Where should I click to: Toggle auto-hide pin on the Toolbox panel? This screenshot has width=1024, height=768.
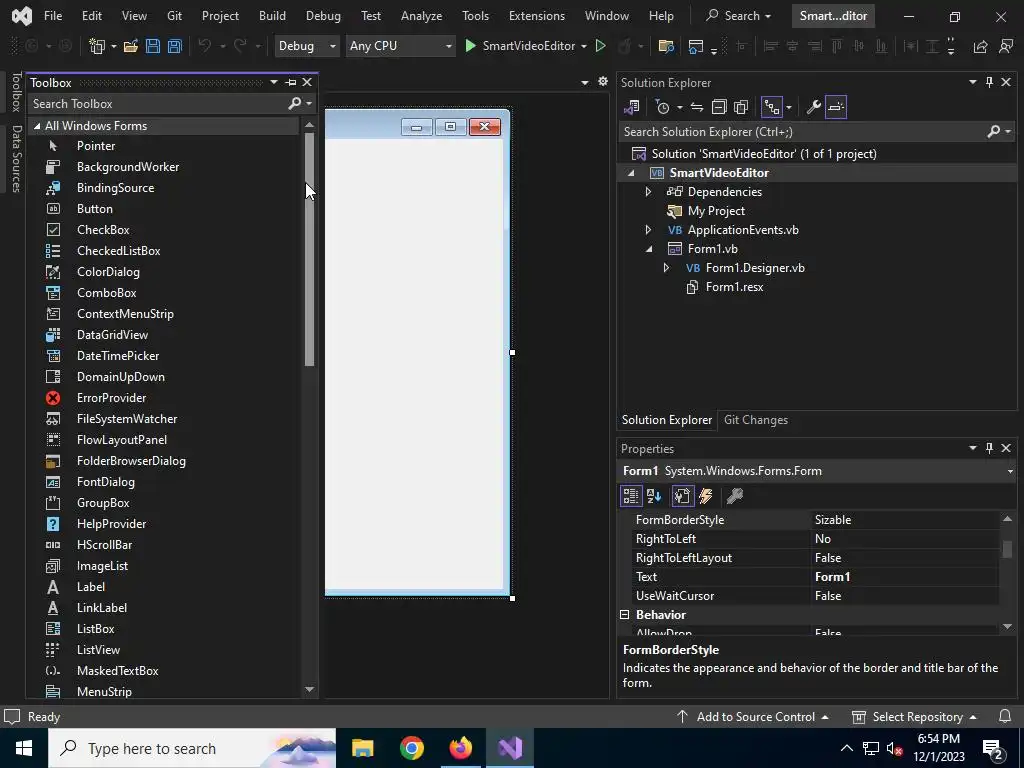(291, 82)
